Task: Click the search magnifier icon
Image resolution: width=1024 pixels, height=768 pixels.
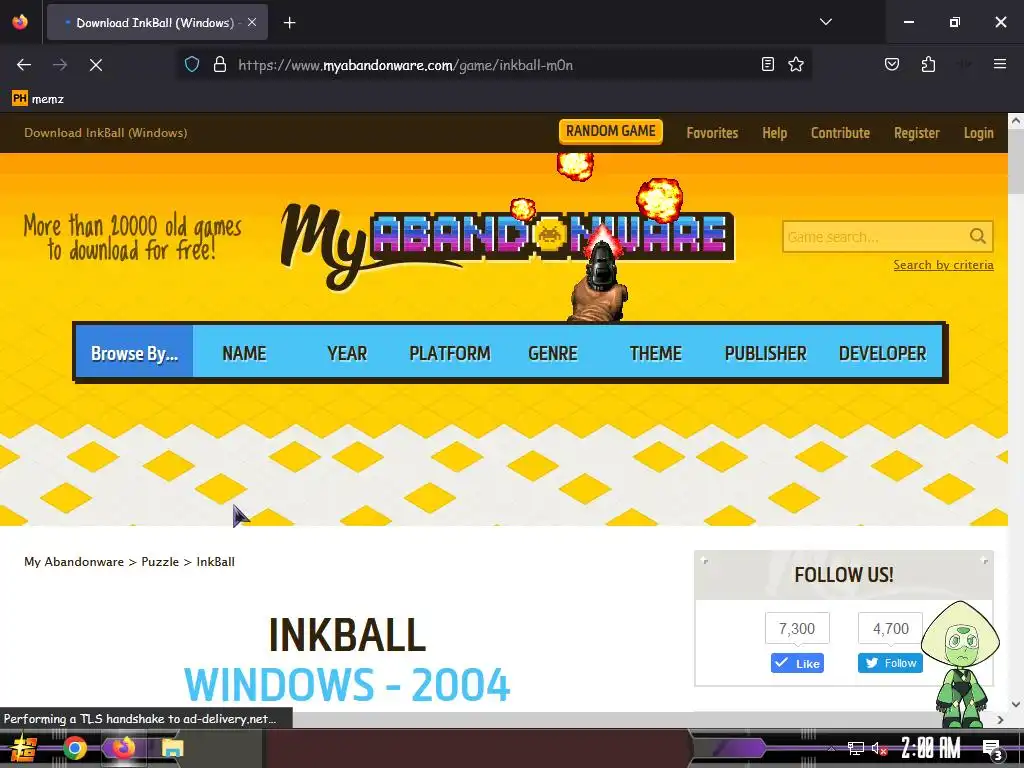Action: 978,236
